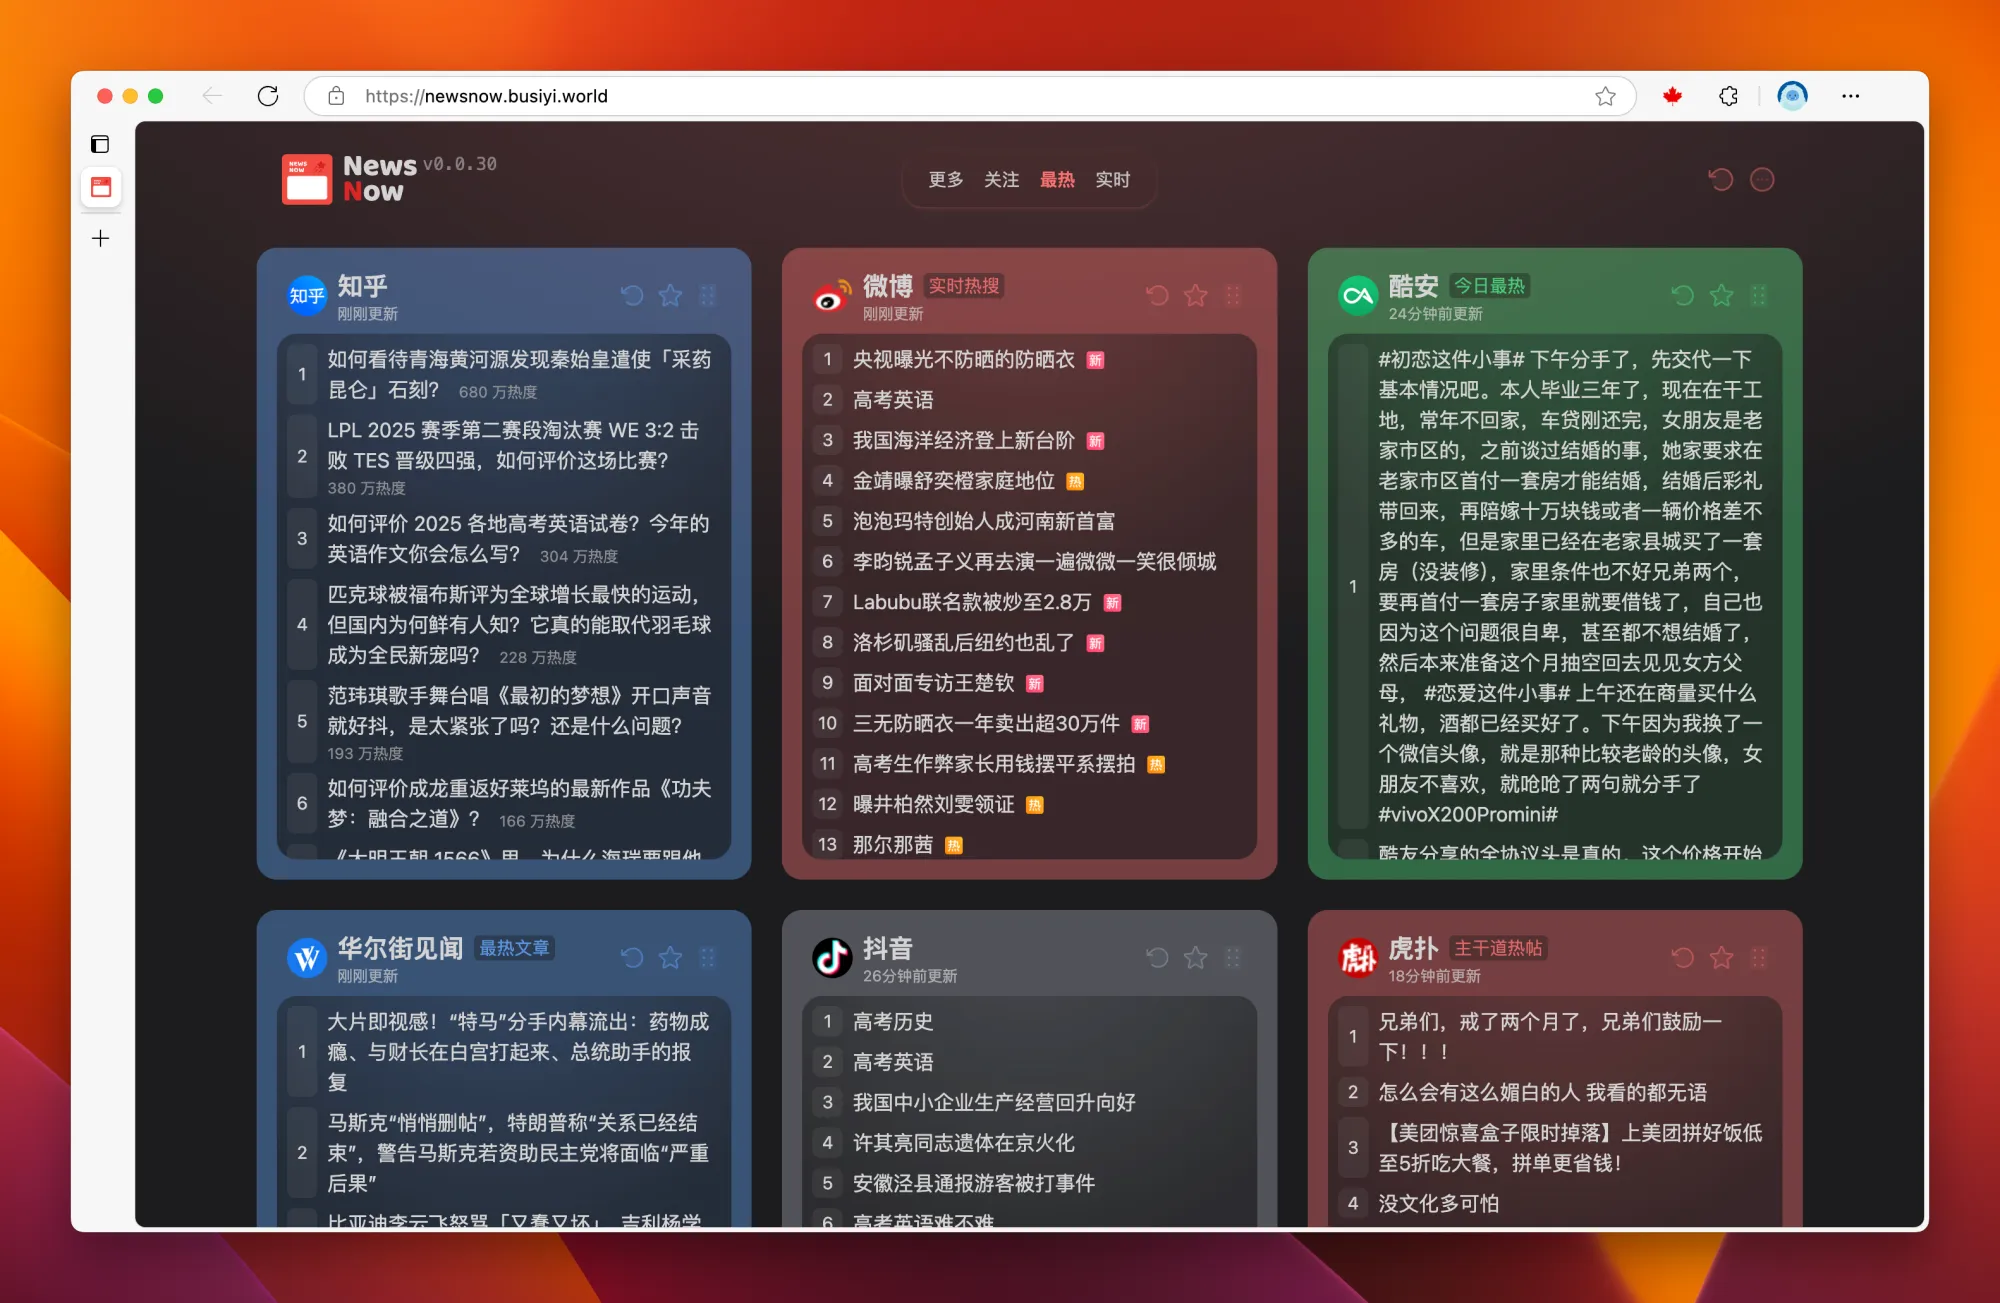This screenshot has width=2000, height=1303.
Task: Open browser three-dots settings menu
Action: 1850,96
